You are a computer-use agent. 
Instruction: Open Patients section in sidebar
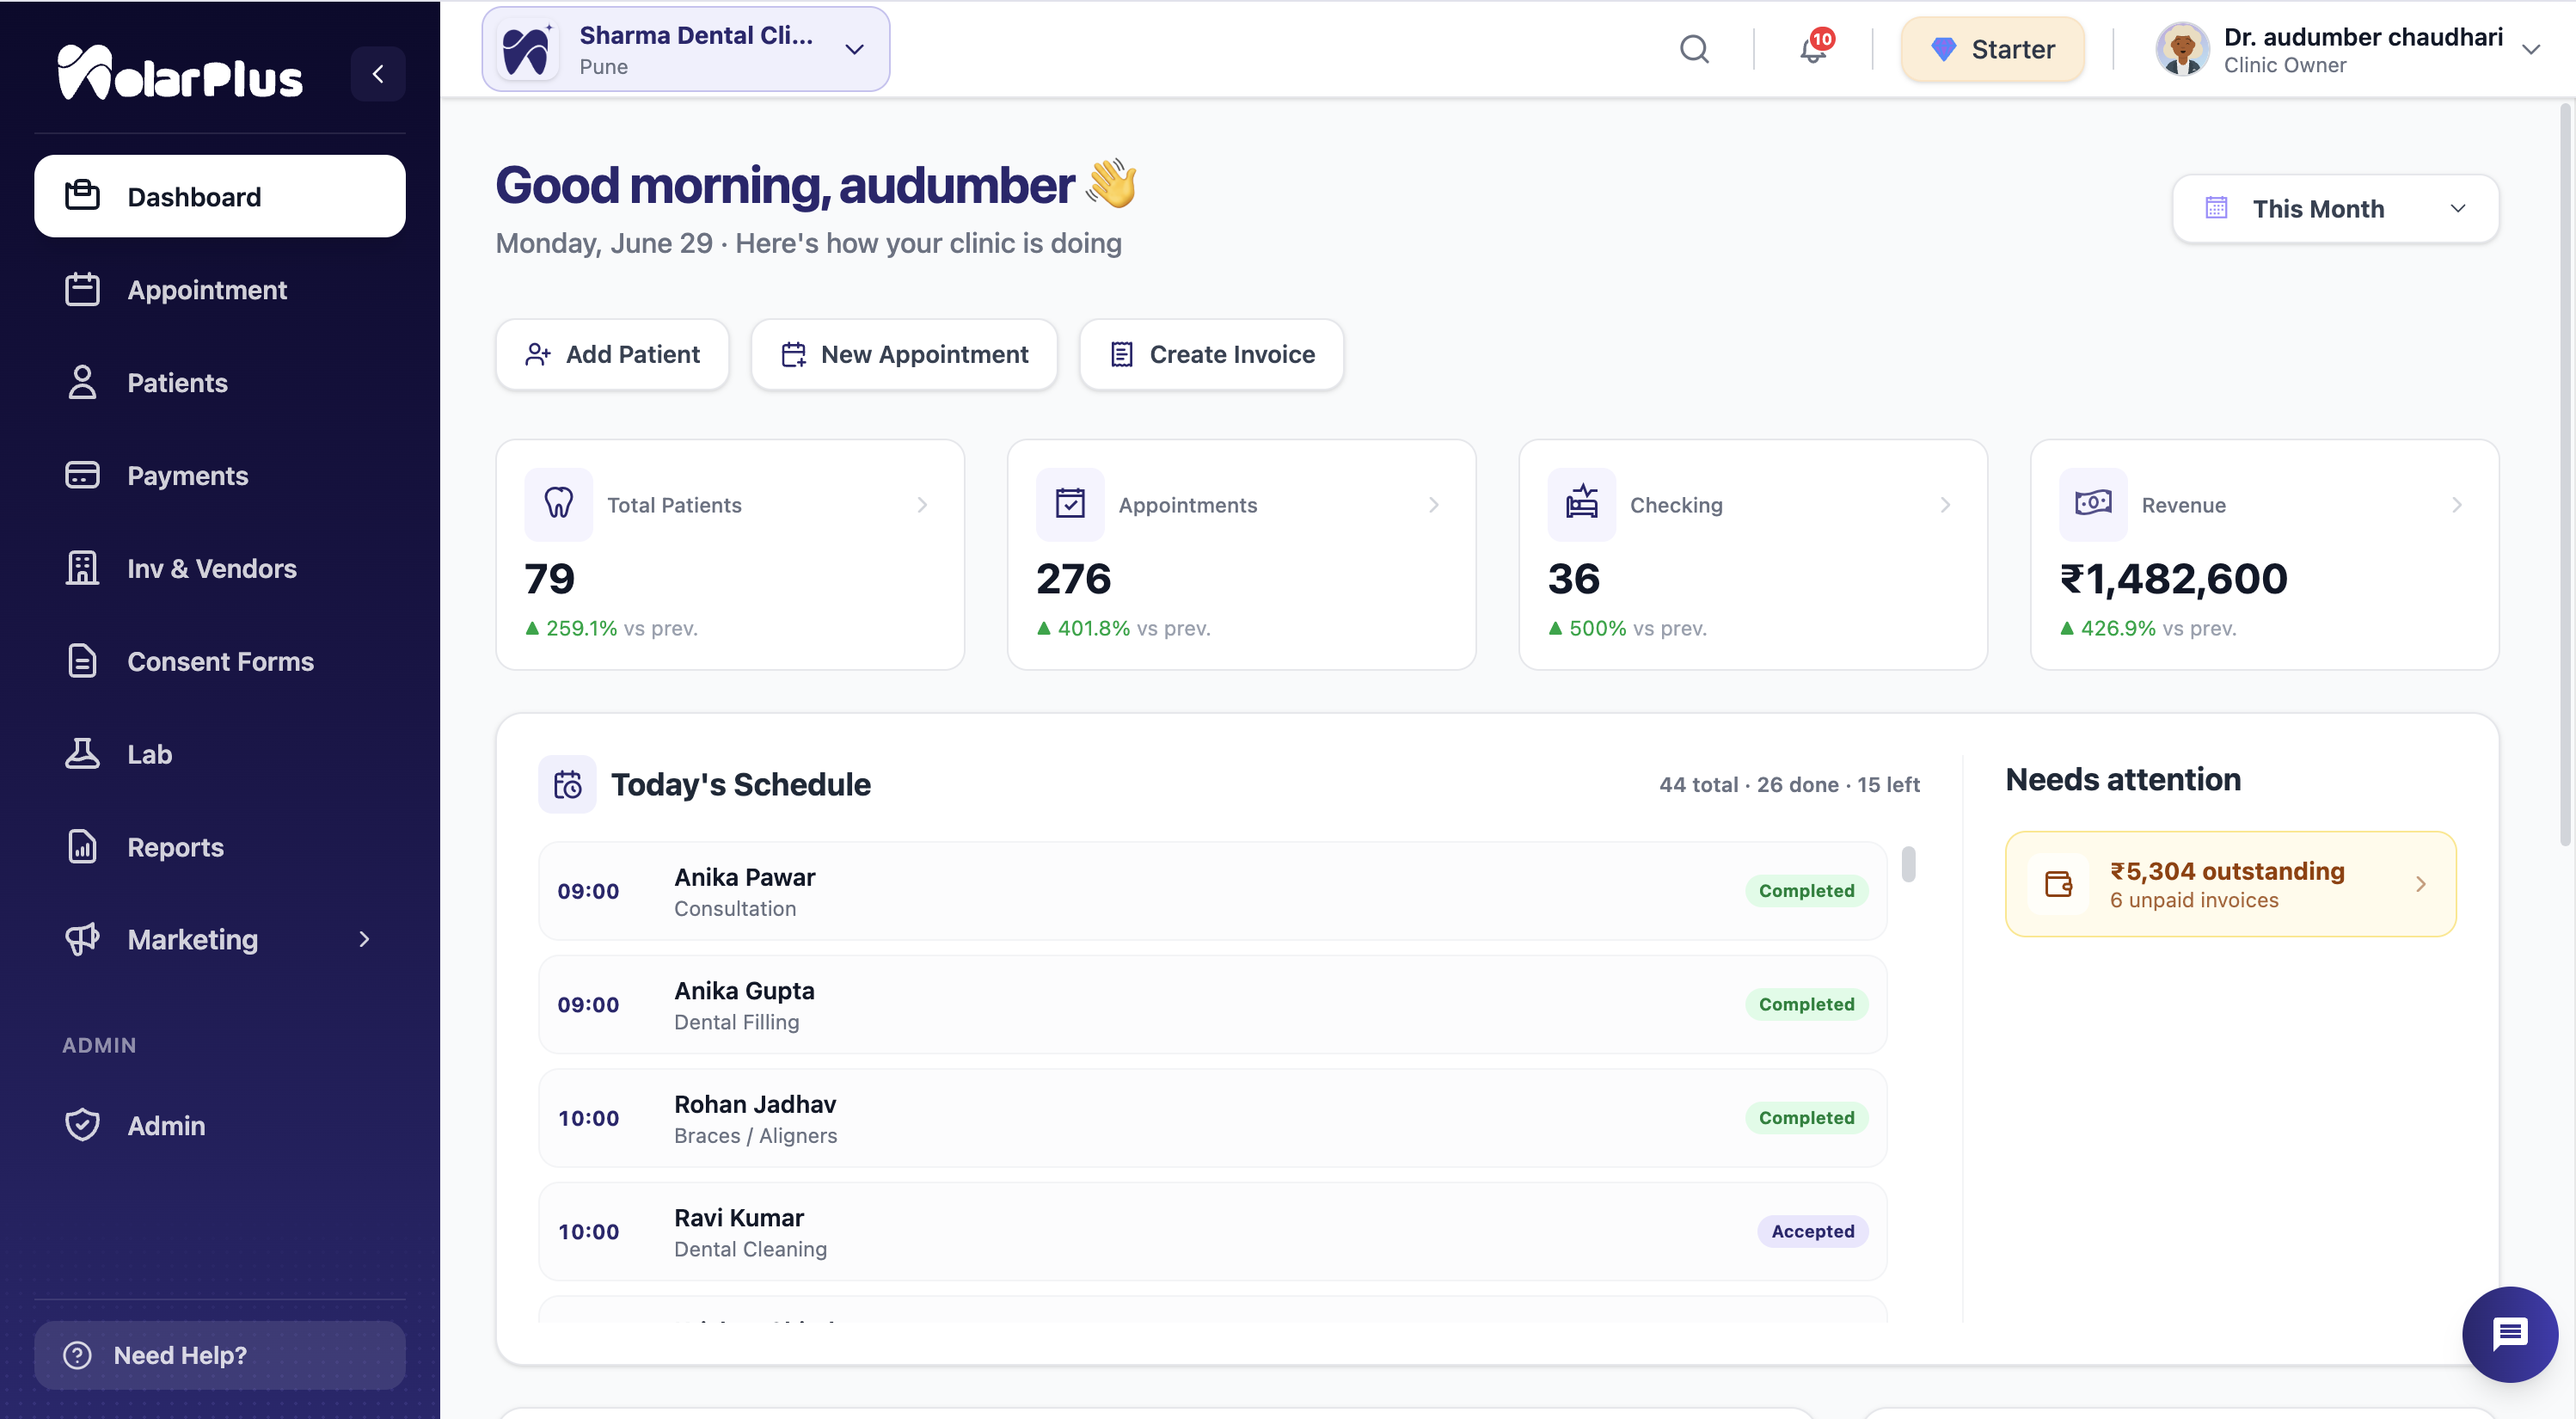click(x=220, y=382)
